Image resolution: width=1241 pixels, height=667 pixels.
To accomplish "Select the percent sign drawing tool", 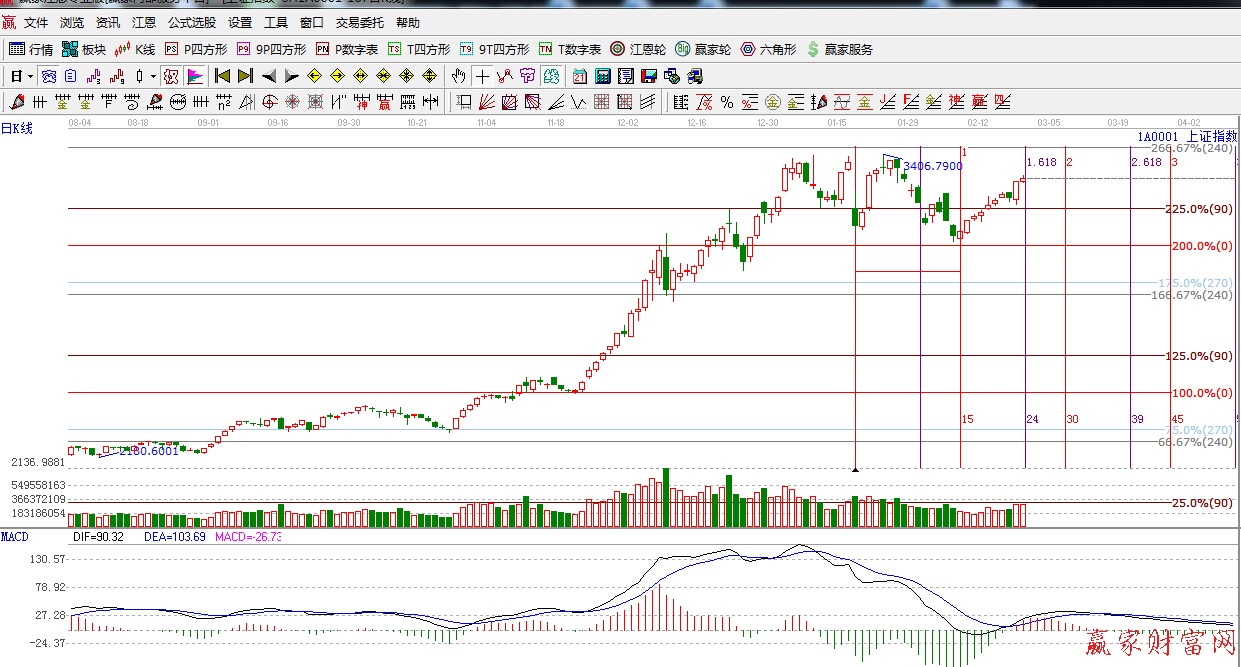I will (x=727, y=102).
